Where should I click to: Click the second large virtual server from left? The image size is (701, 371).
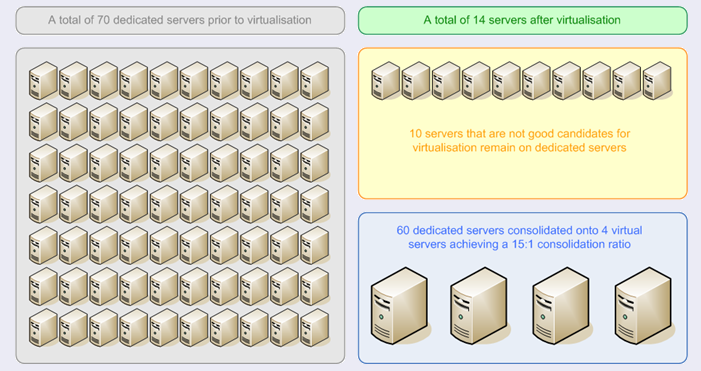tap(479, 306)
